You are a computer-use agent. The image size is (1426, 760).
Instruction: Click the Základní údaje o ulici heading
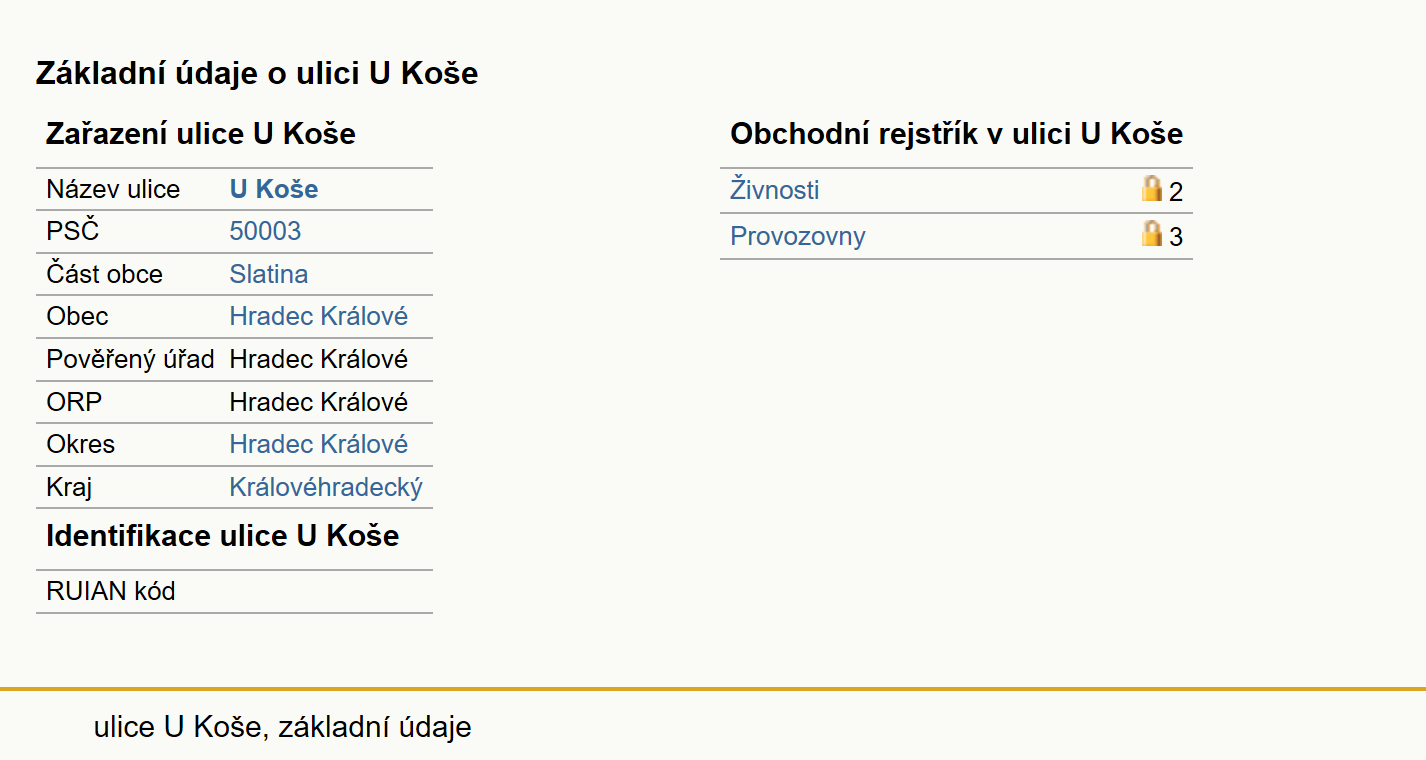[x=257, y=73]
